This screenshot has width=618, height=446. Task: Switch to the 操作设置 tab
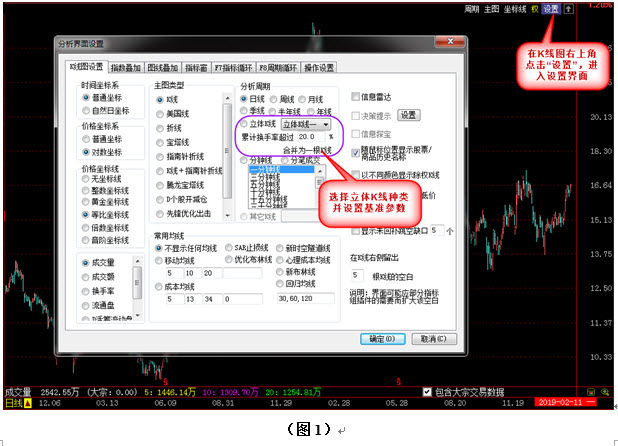click(x=319, y=68)
